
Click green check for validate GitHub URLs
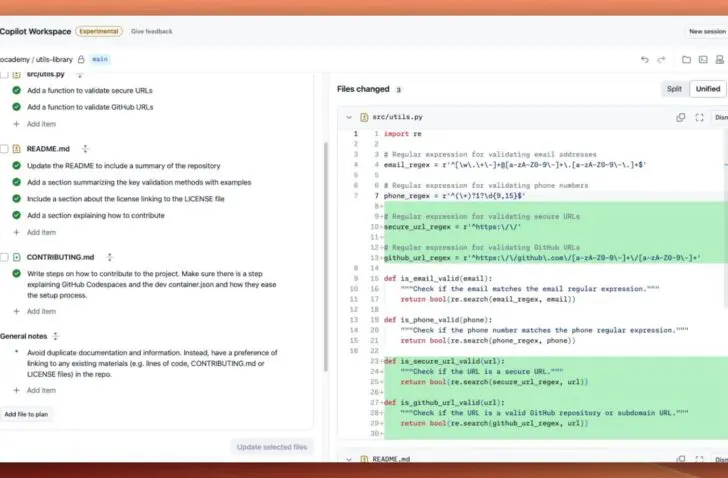coord(17,107)
